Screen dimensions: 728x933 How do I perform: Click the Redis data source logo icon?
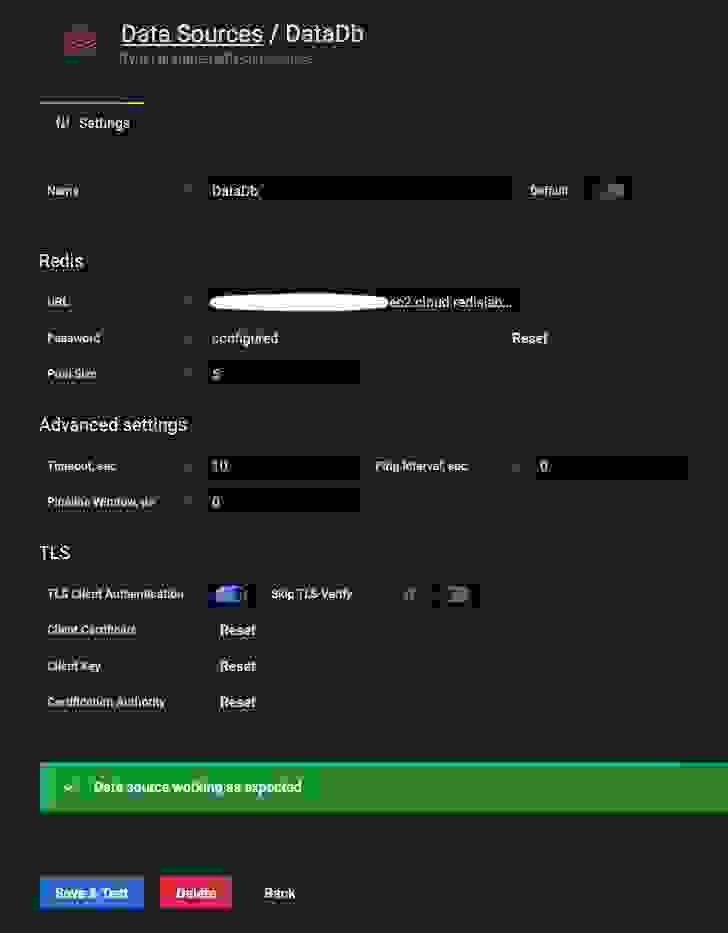tap(80, 42)
